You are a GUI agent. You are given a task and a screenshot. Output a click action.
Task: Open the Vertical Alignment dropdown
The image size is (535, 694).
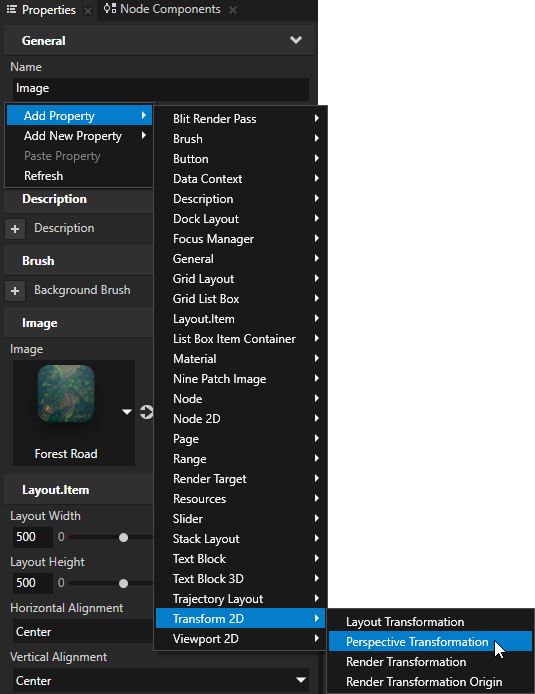coord(161,681)
